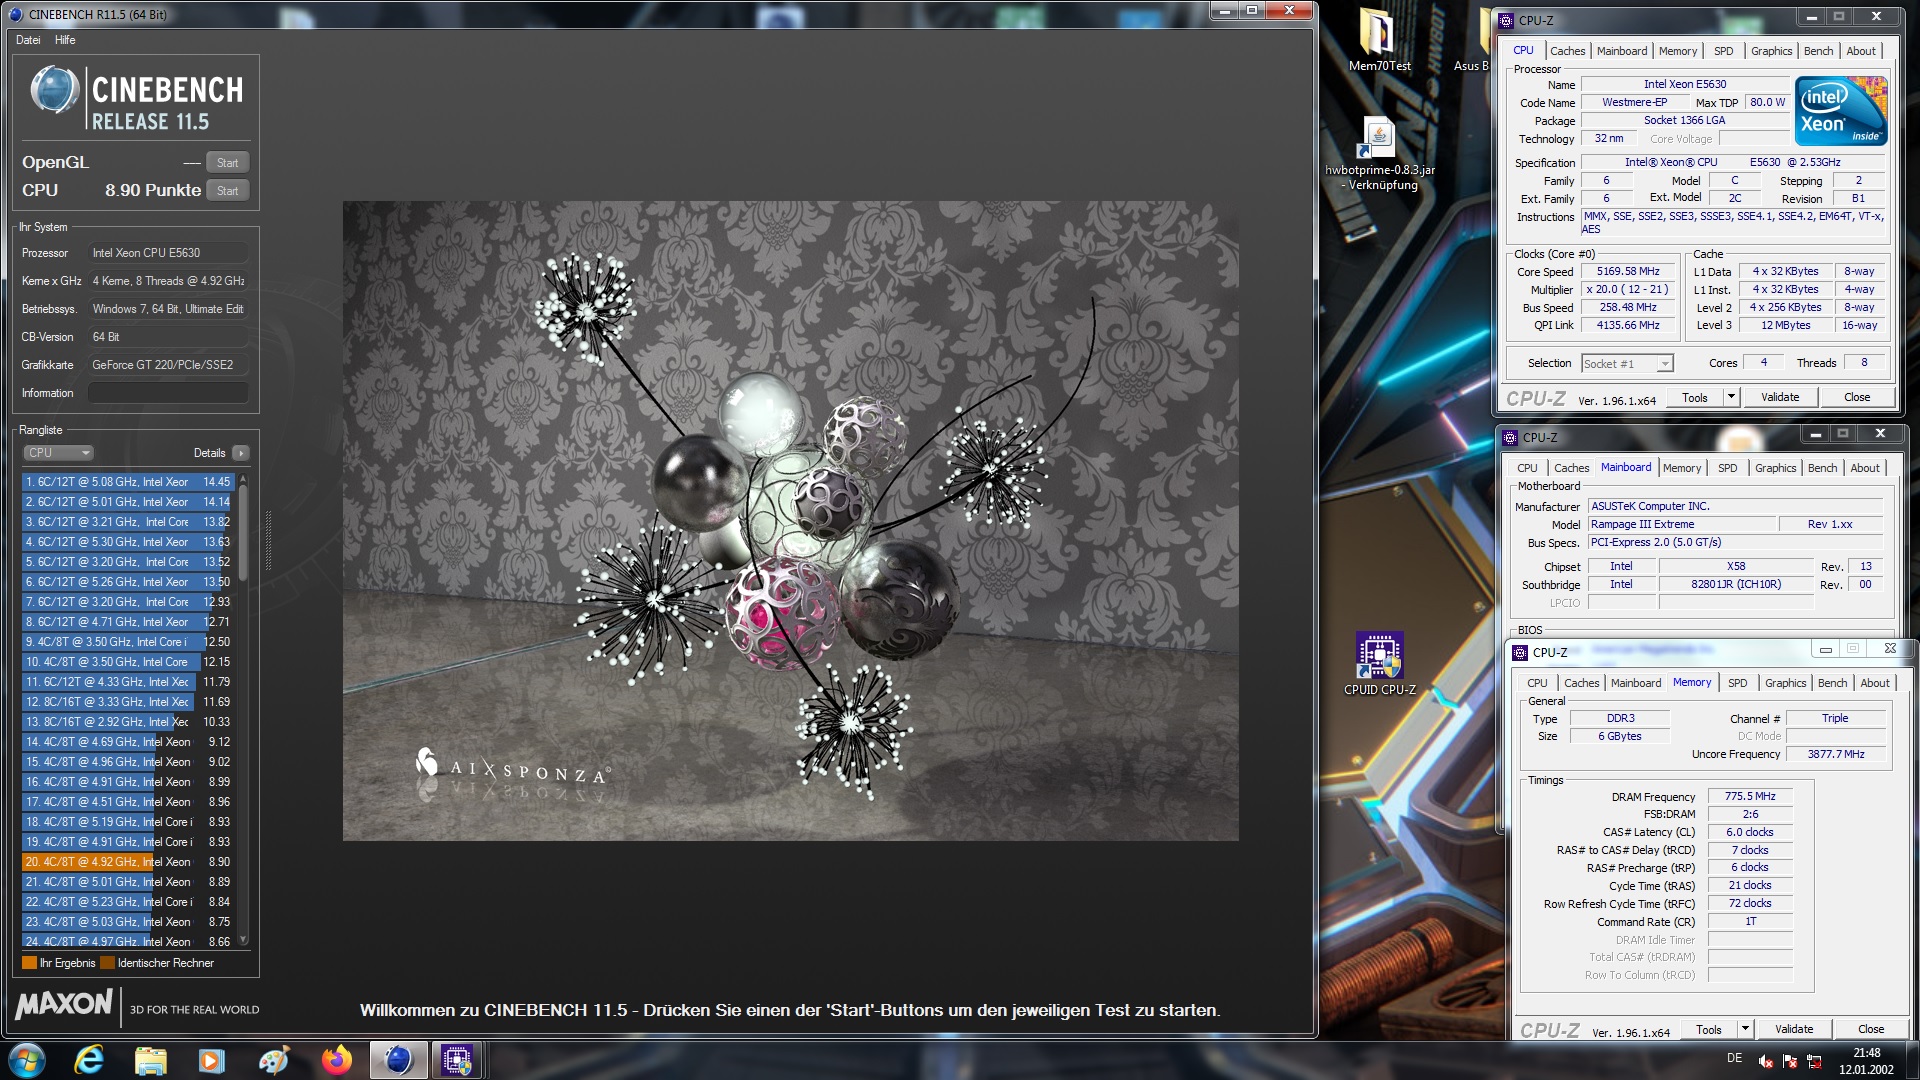Click the Rampage III Extreme model field
This screenshot has height=1080, width=1920.
click(x=1681, y=524)
